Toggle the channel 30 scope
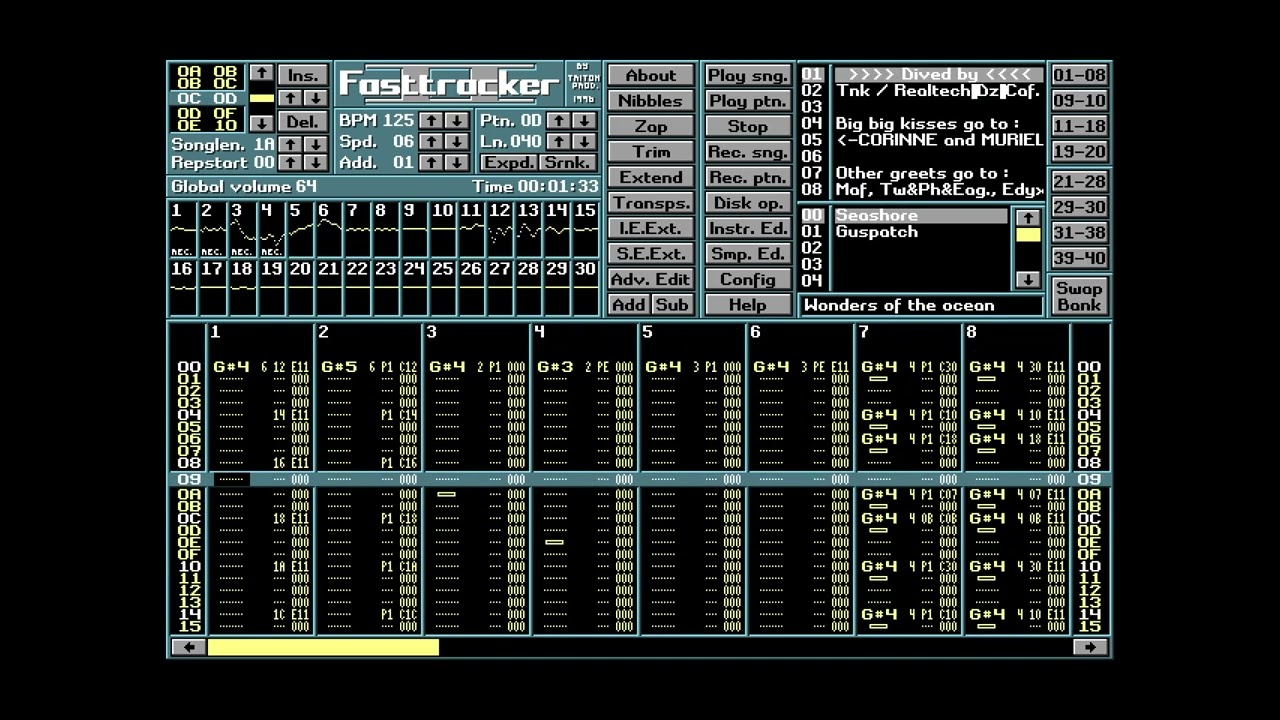Image resolution: width=1280 pixels, height=720 pixels. pyautogui.click(x=586, y=288)
